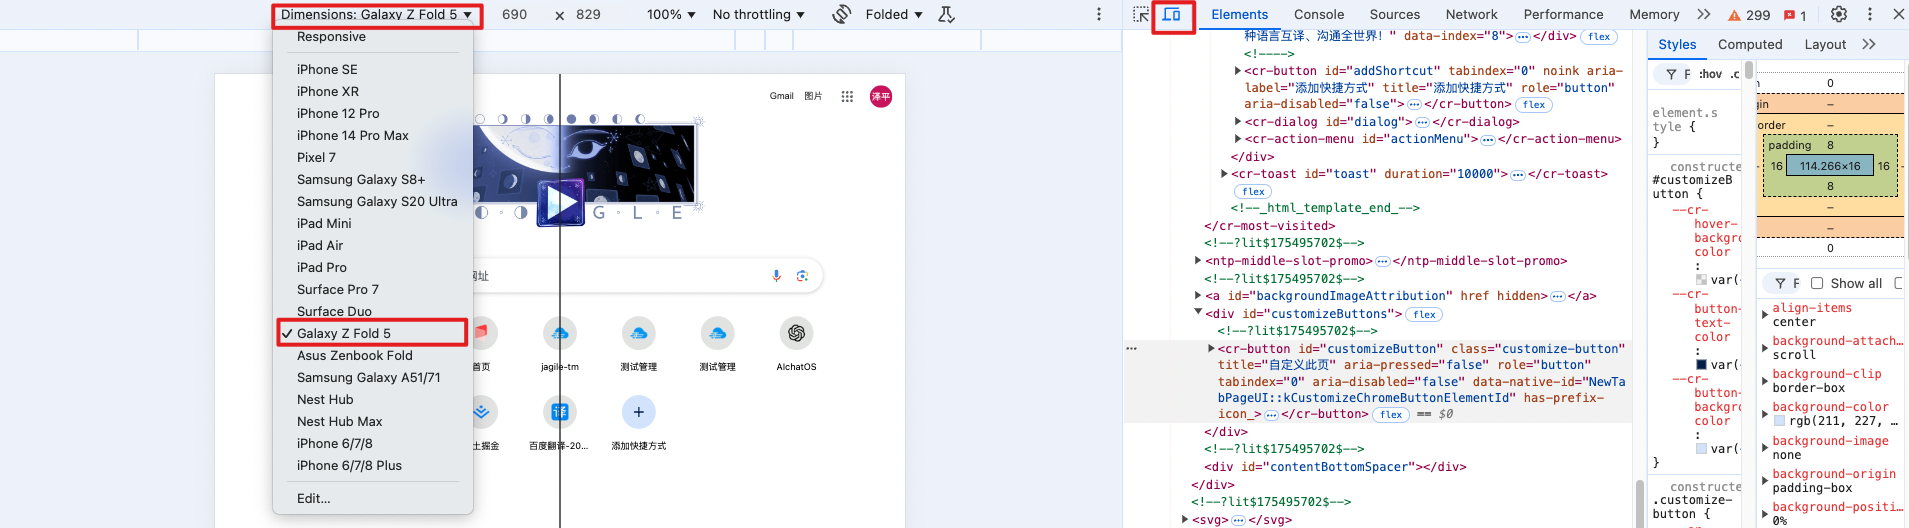1909x528 pixels.
Task: Expand the customizeButton cr-button node
Action: (x=1211, y=349)
